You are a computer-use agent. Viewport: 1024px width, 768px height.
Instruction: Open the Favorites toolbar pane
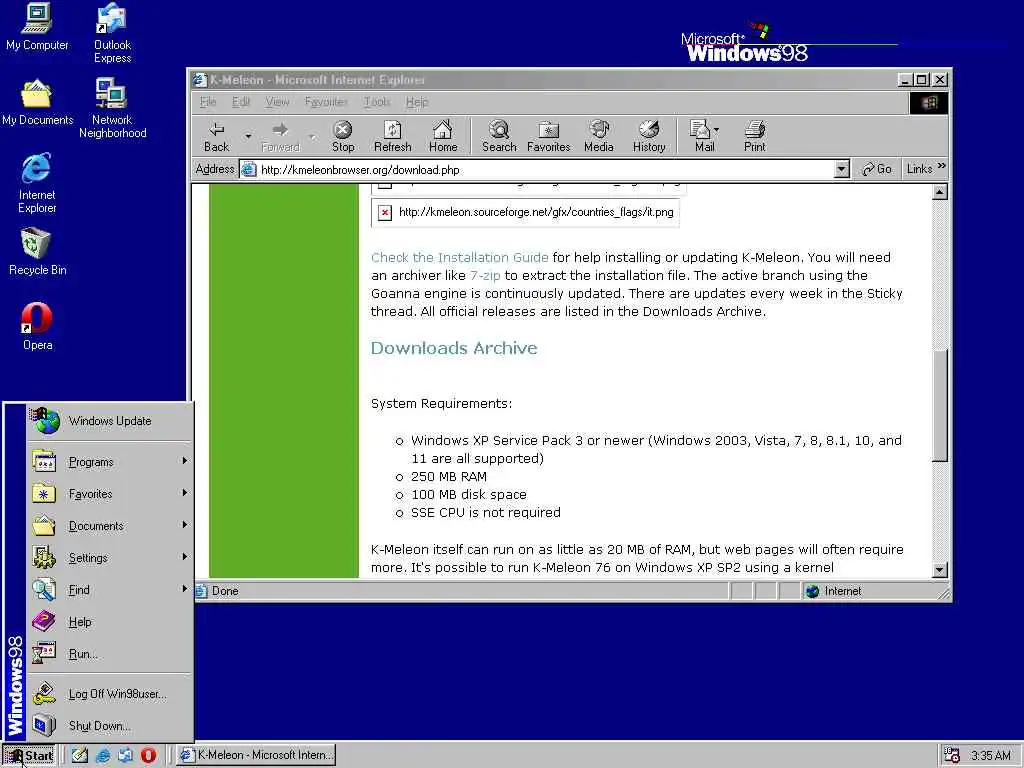(x=549, y=136)
